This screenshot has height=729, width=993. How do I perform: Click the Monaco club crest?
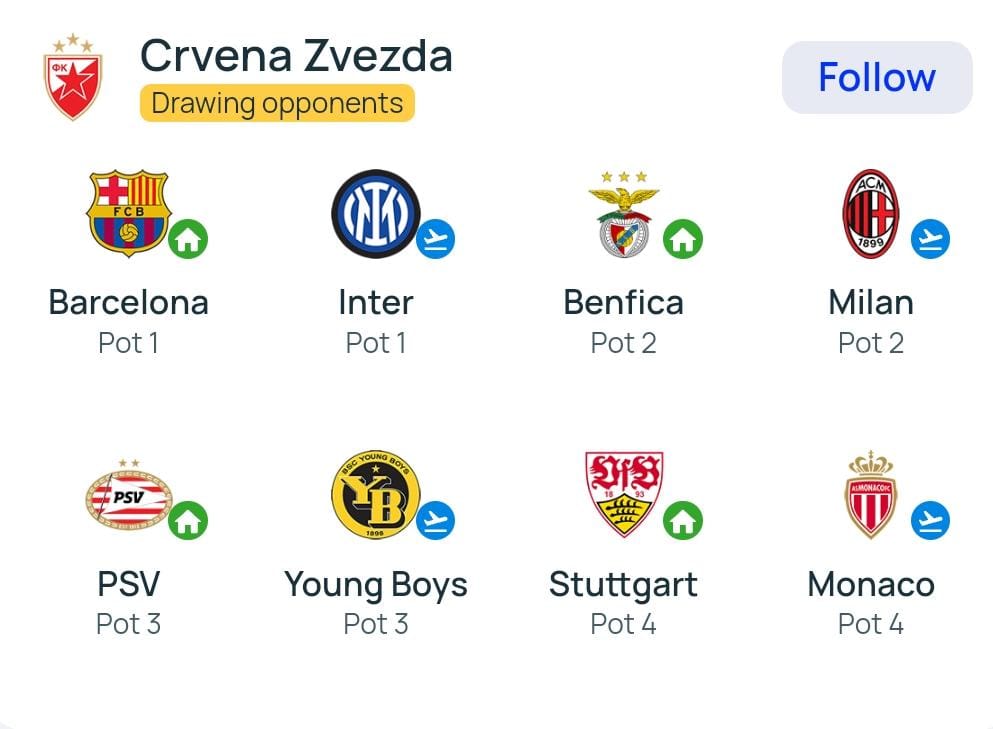[x=871, y=495]
